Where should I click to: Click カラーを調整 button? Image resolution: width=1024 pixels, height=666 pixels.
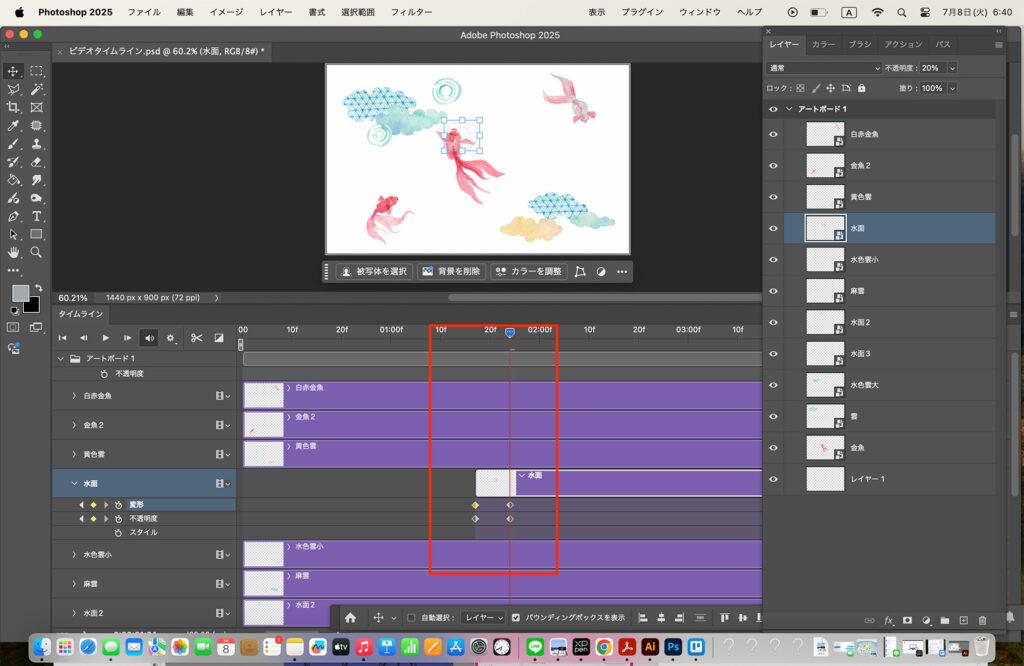528,272
